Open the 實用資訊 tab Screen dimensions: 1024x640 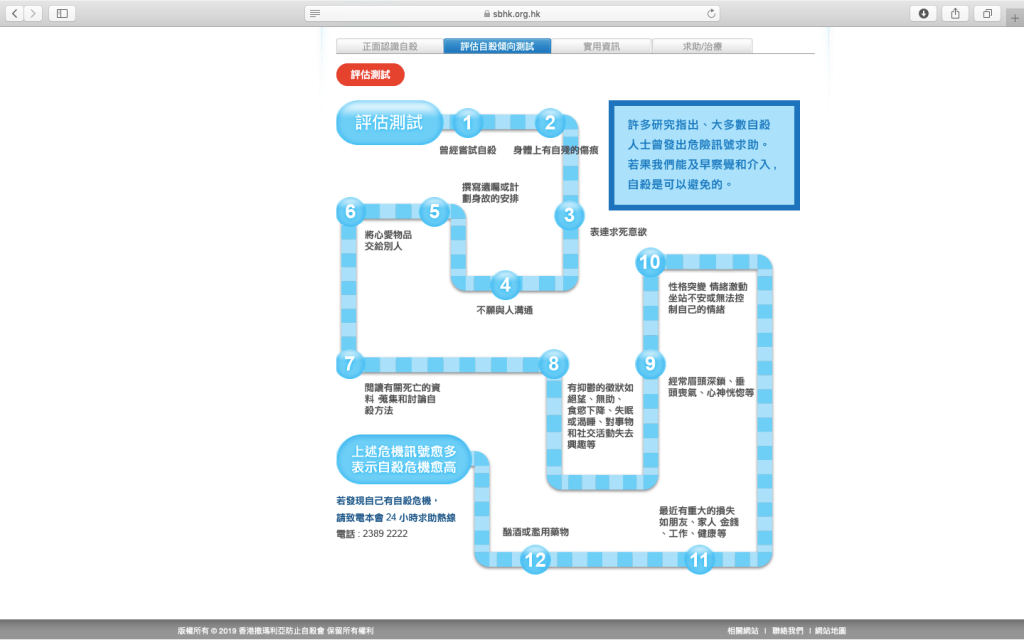click(601, 46)
